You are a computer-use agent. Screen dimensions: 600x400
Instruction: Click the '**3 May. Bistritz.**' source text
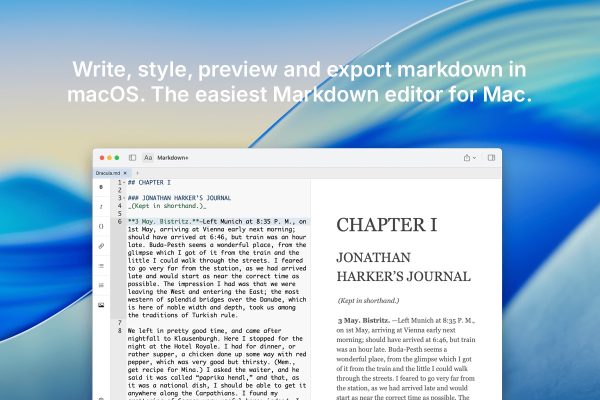(x=163, y=222)
